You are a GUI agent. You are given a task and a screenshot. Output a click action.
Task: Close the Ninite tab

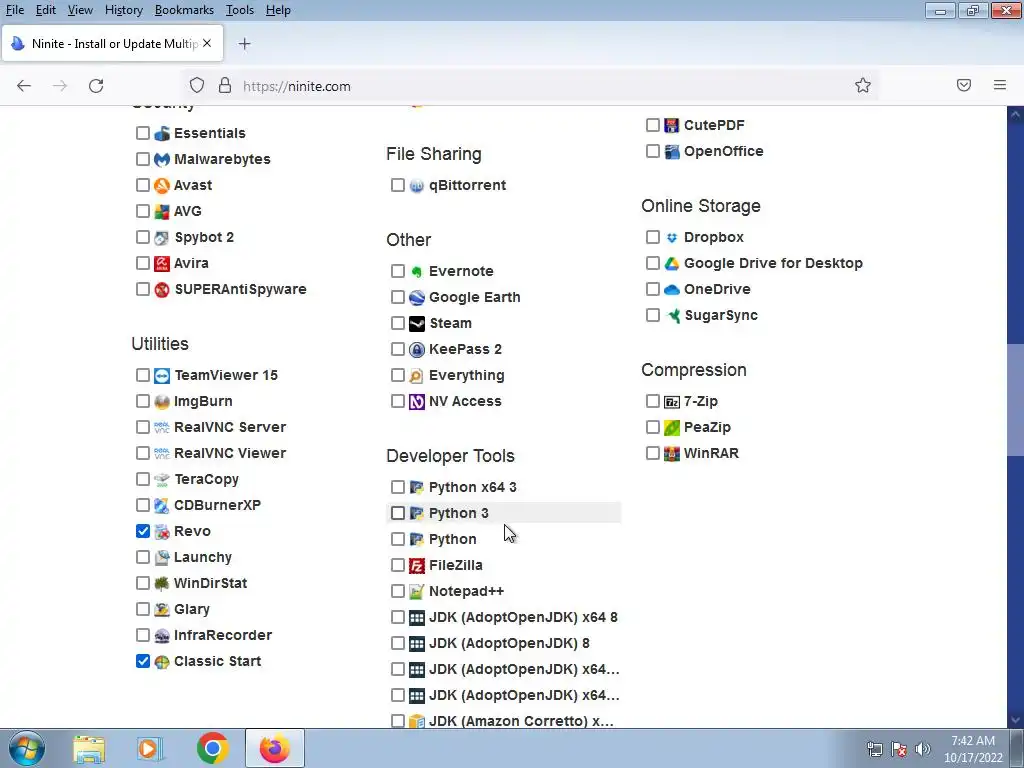tap(207, 43)
